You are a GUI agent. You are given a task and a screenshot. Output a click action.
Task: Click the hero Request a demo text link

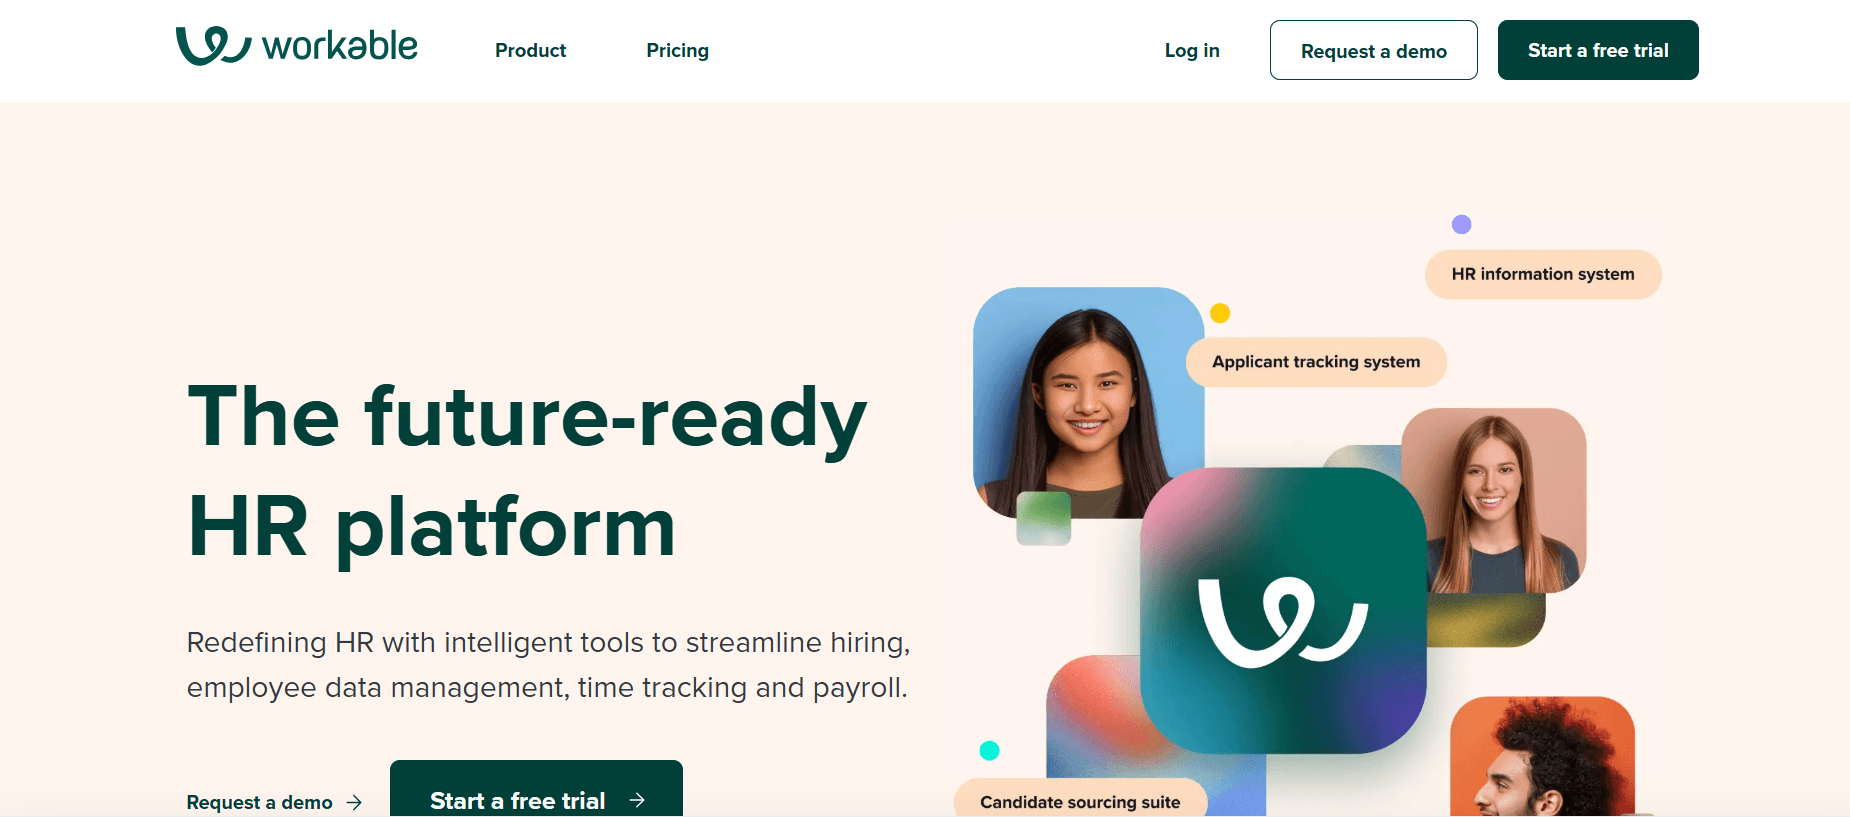click(259, 802)
